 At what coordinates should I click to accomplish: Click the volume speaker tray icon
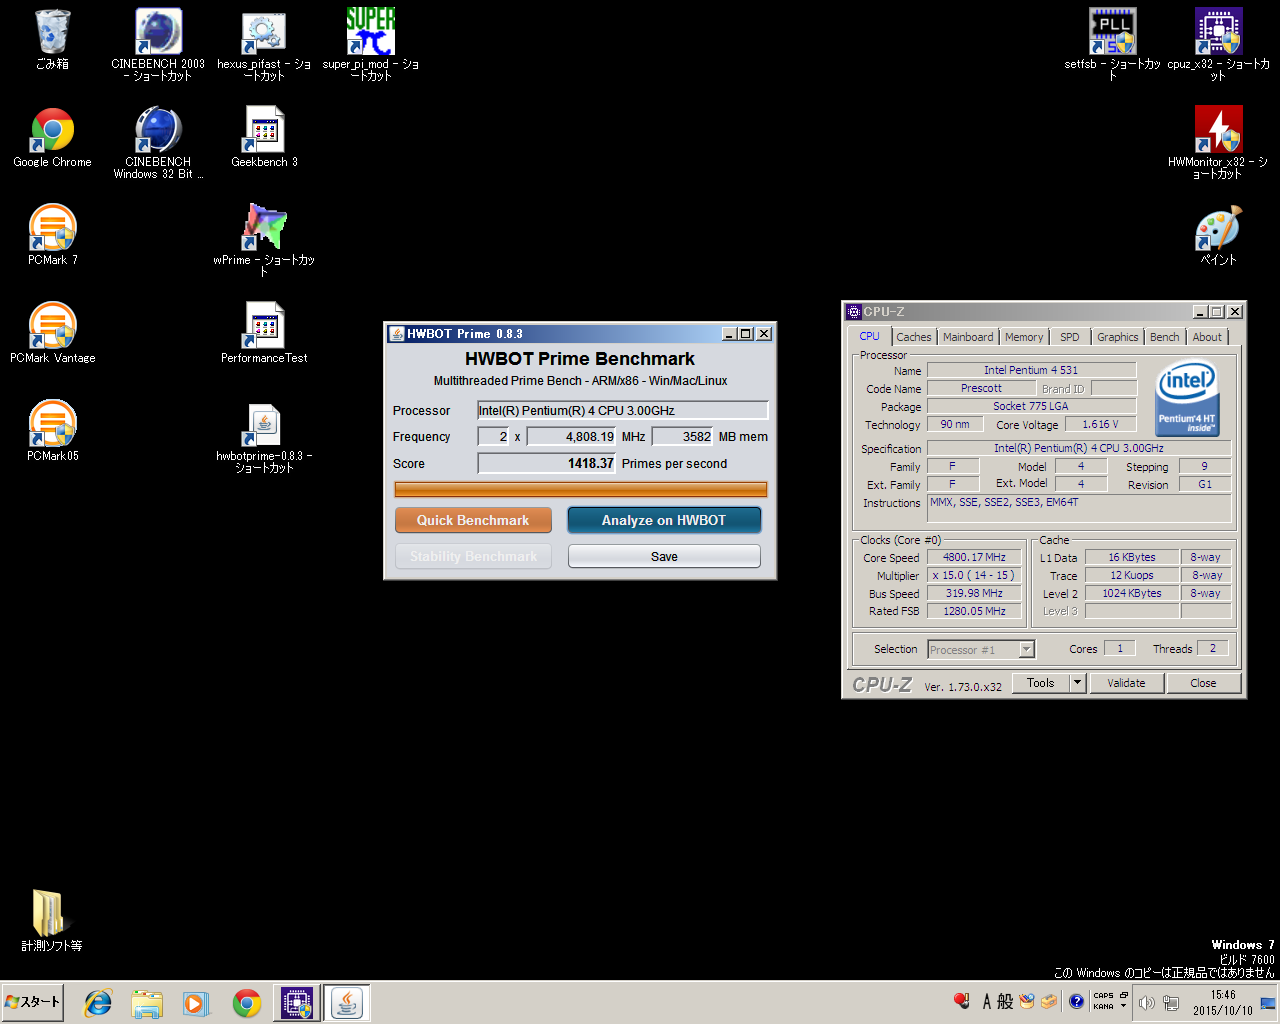1146,1002
